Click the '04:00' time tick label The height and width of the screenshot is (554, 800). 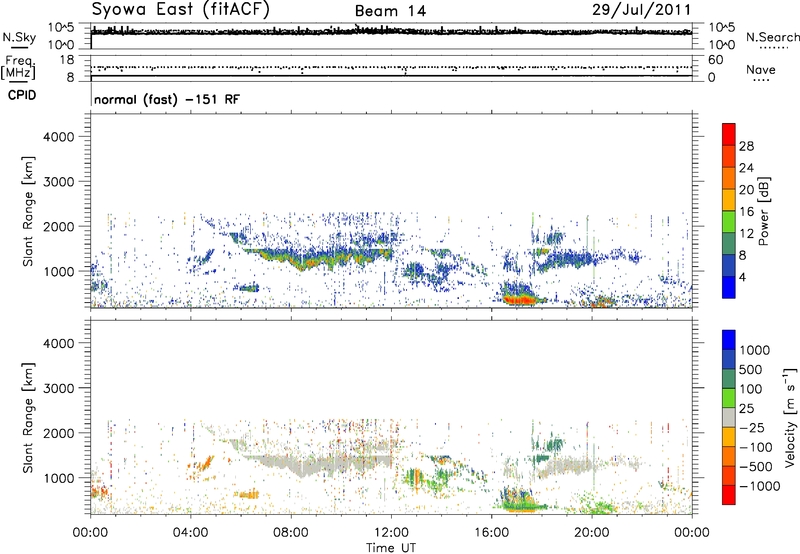point(190,533)
